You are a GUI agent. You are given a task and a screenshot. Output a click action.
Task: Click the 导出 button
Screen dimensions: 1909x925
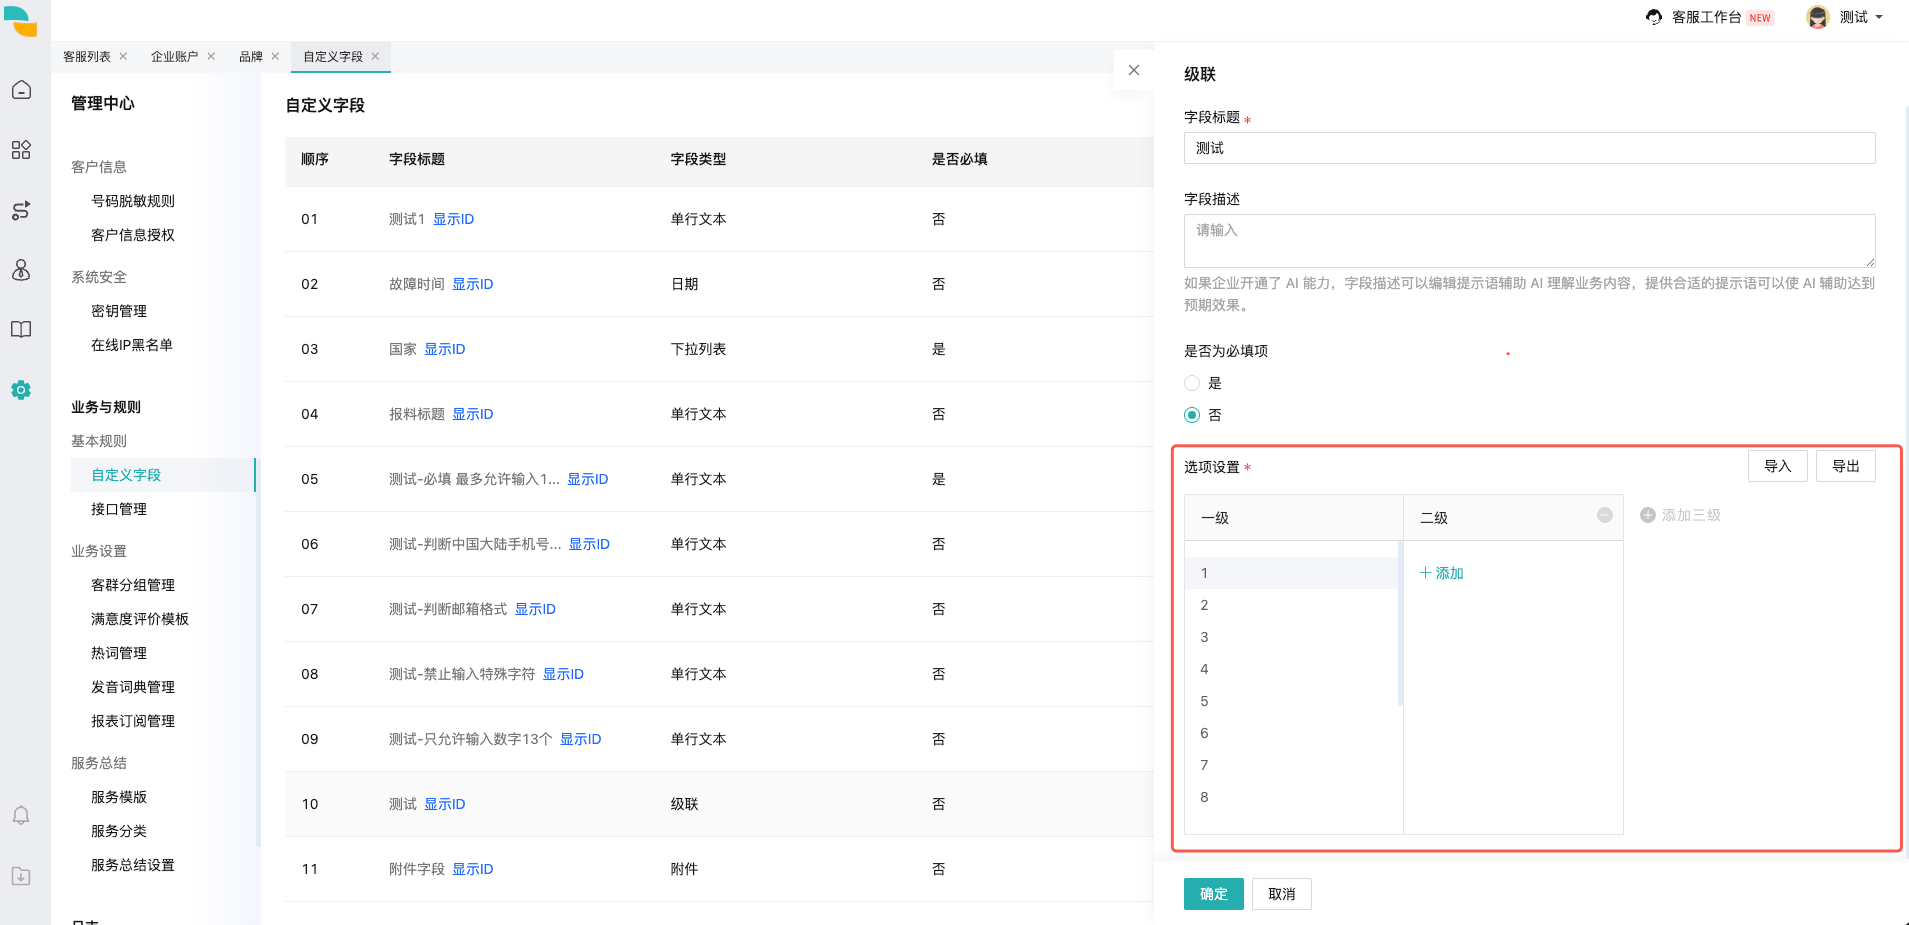pyautogui.click(x=1846, y=466)
